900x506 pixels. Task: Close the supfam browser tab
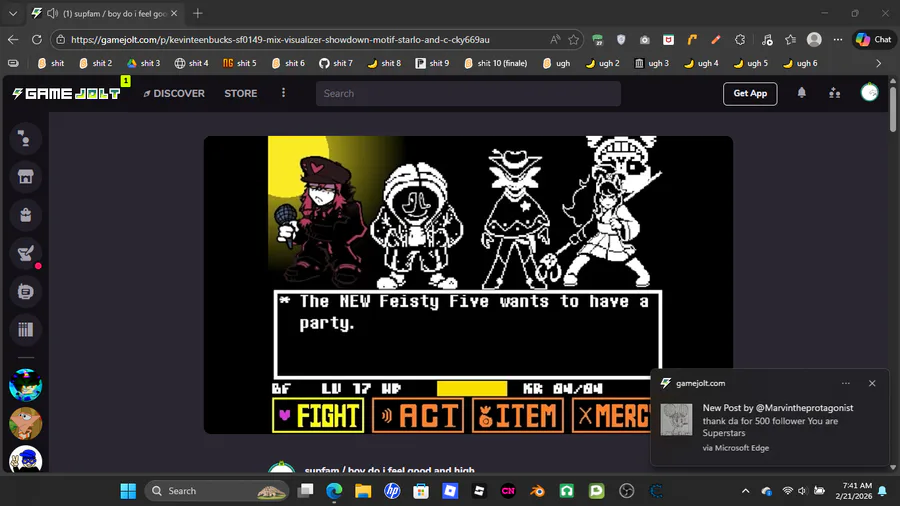coord(174,13)
